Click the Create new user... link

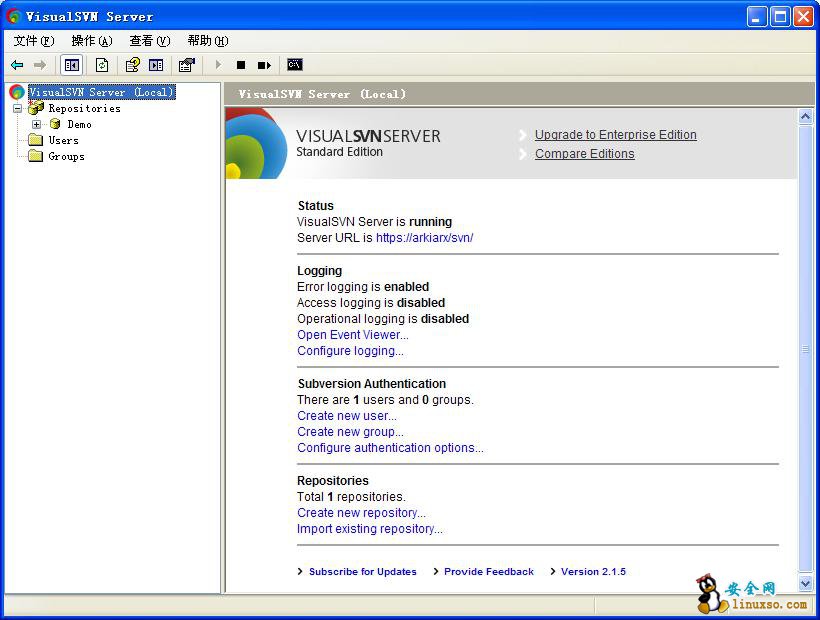pos(346,416)
